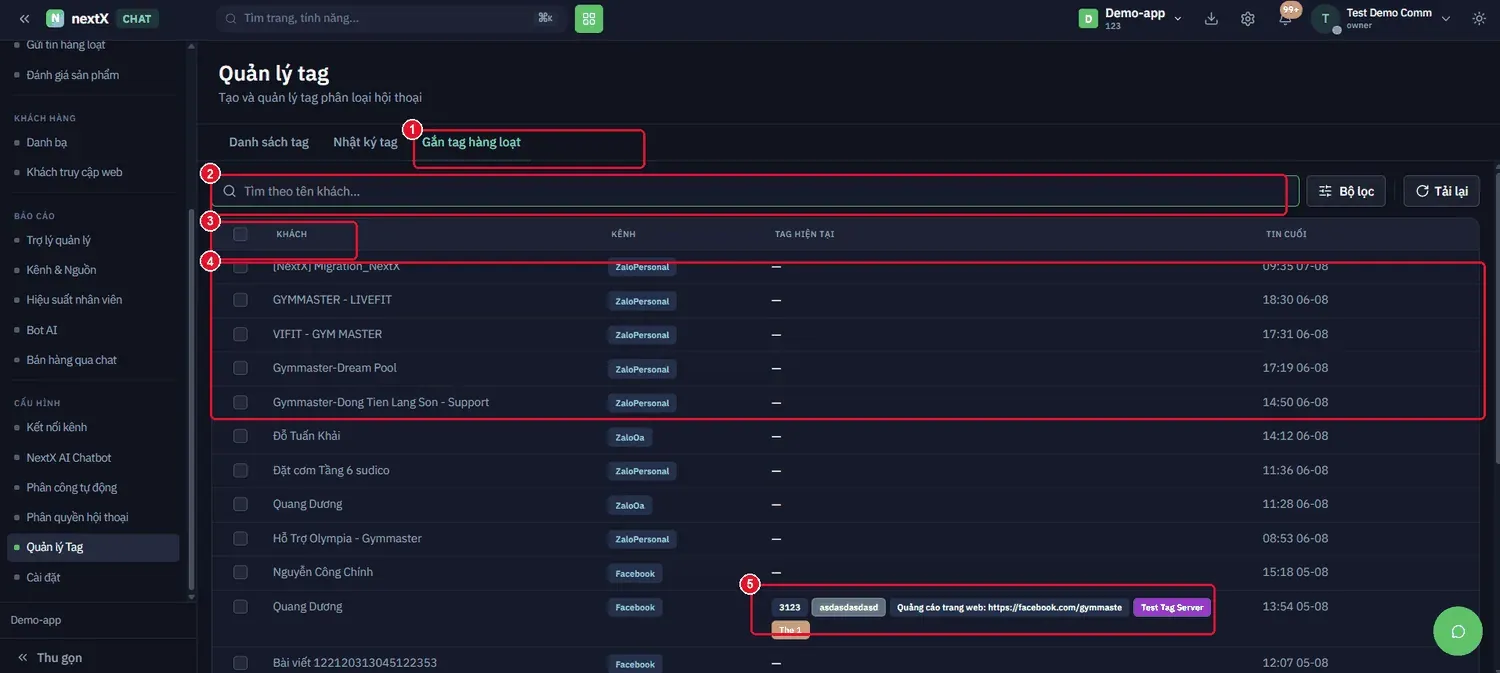Check the GYMMASTER - LIVEFIT row checkbox
Image resolution: width=1500 pixels, height=673 pixels.
240,300
